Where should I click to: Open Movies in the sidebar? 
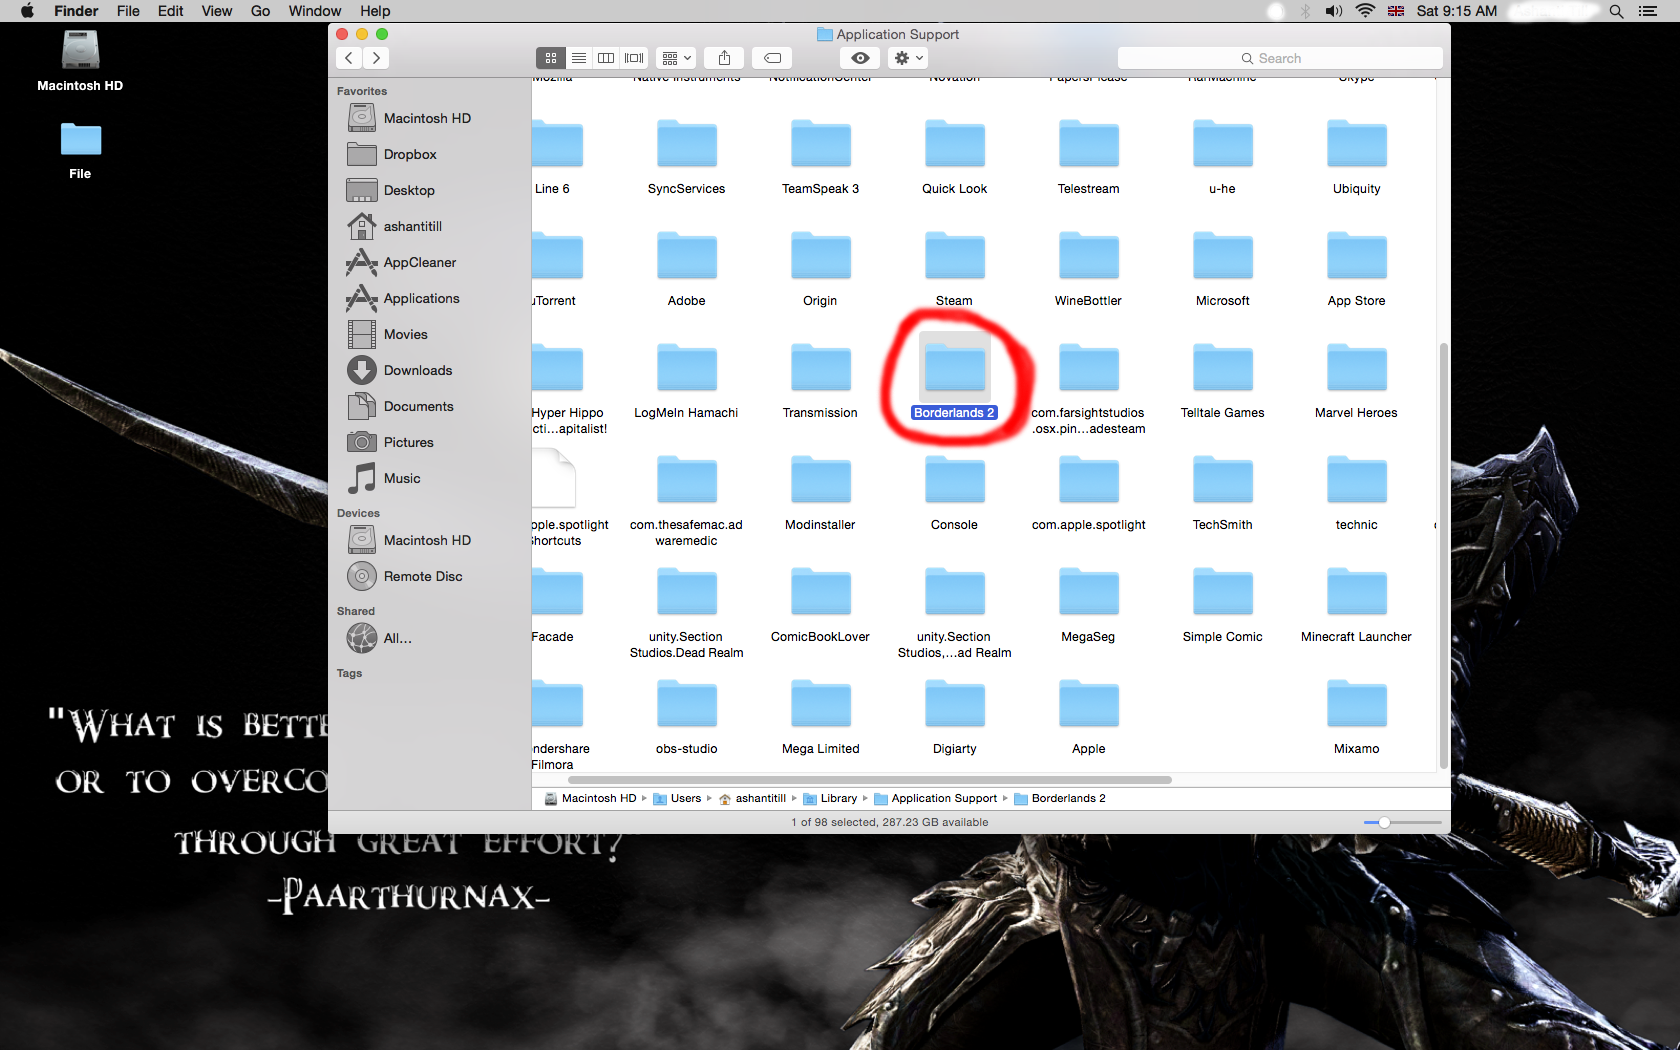[x=429, y=334]
